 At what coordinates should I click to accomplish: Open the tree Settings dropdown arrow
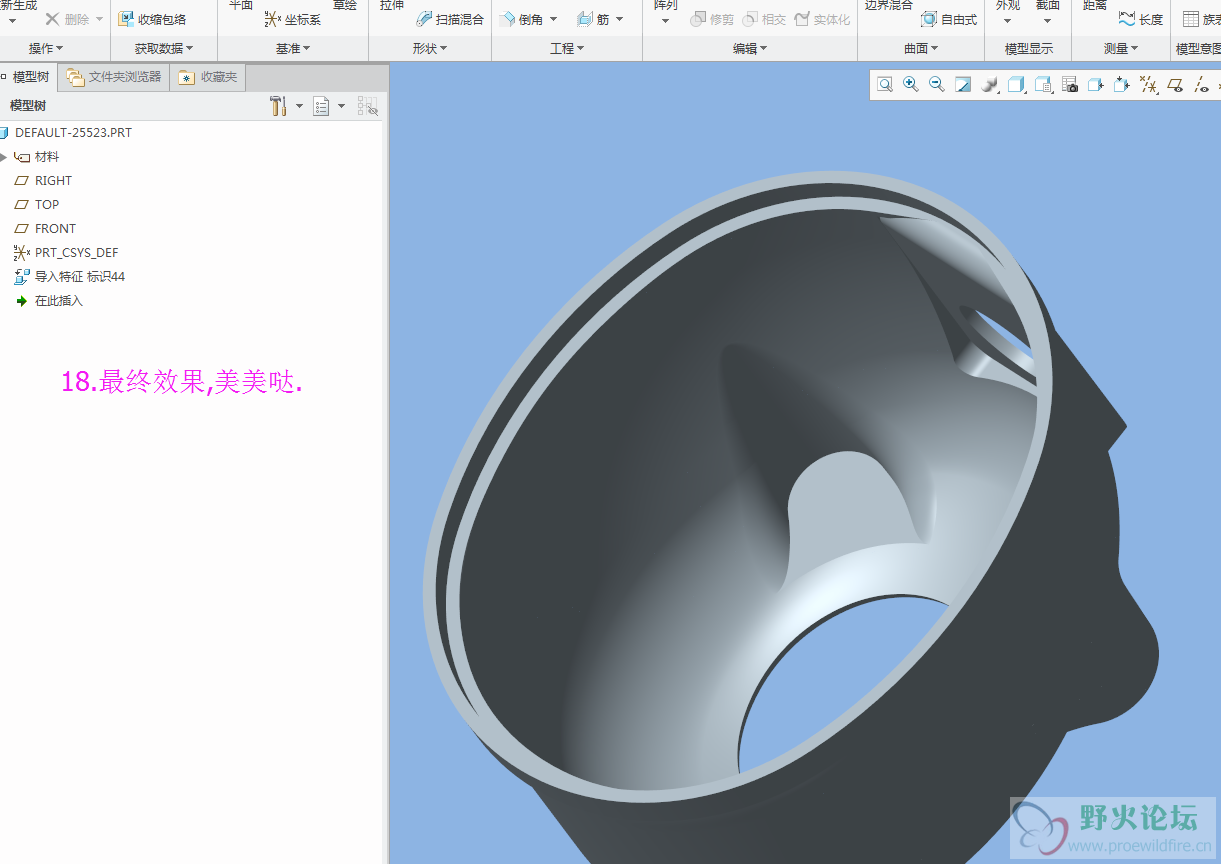pyautogui.click(x=298, y=106)
